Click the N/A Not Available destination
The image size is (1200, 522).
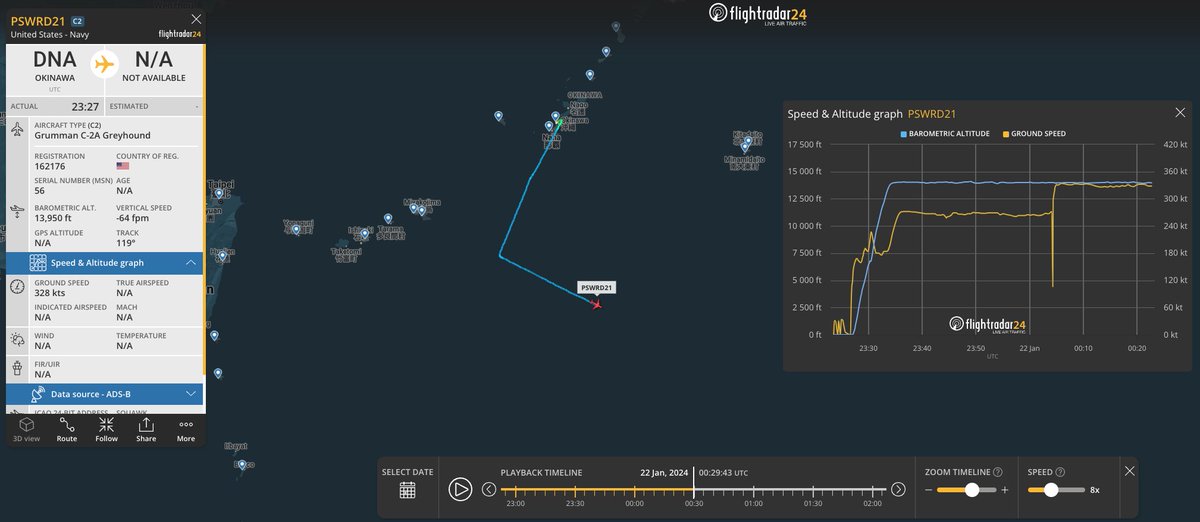pos(153,66)
